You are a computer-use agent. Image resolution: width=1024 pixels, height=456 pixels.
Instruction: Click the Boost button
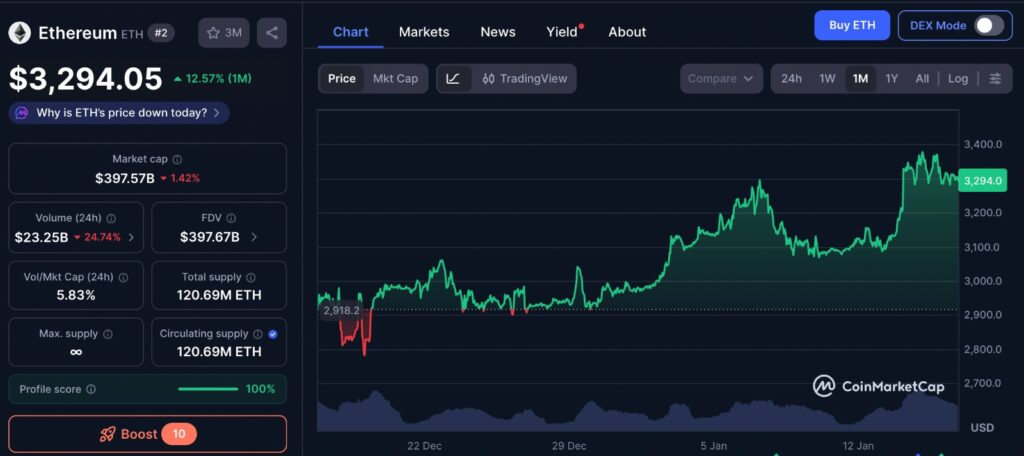click(x=148, y=434)
